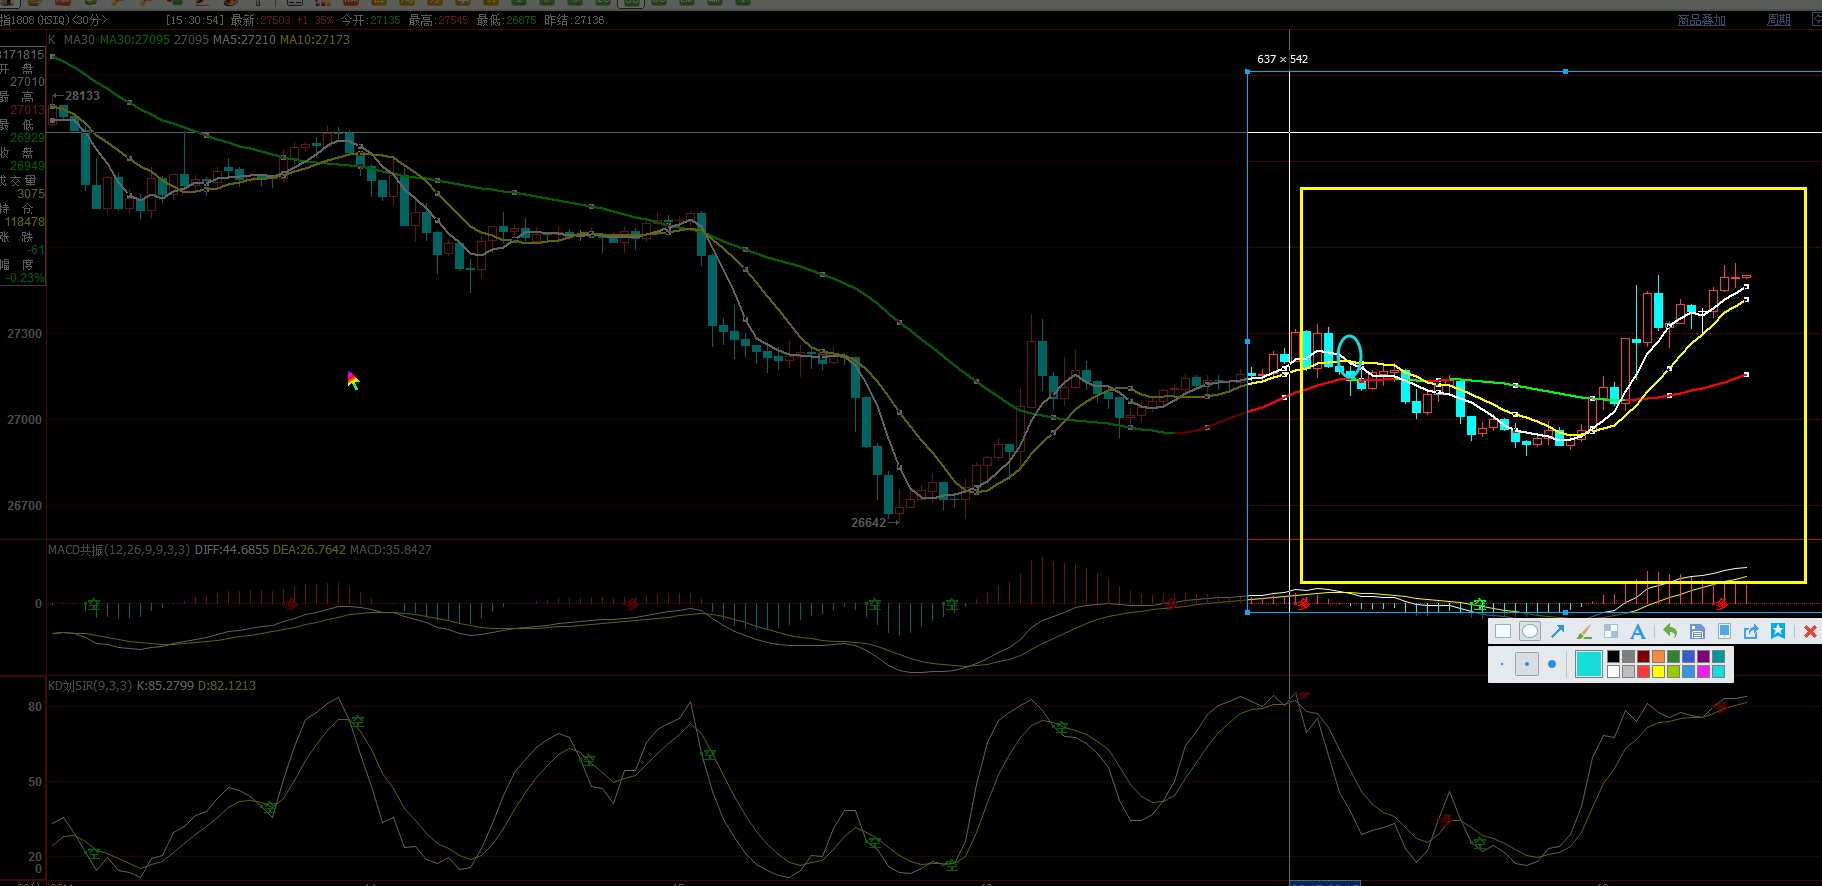Select the ellipse drawing tool

[1530, 631]
